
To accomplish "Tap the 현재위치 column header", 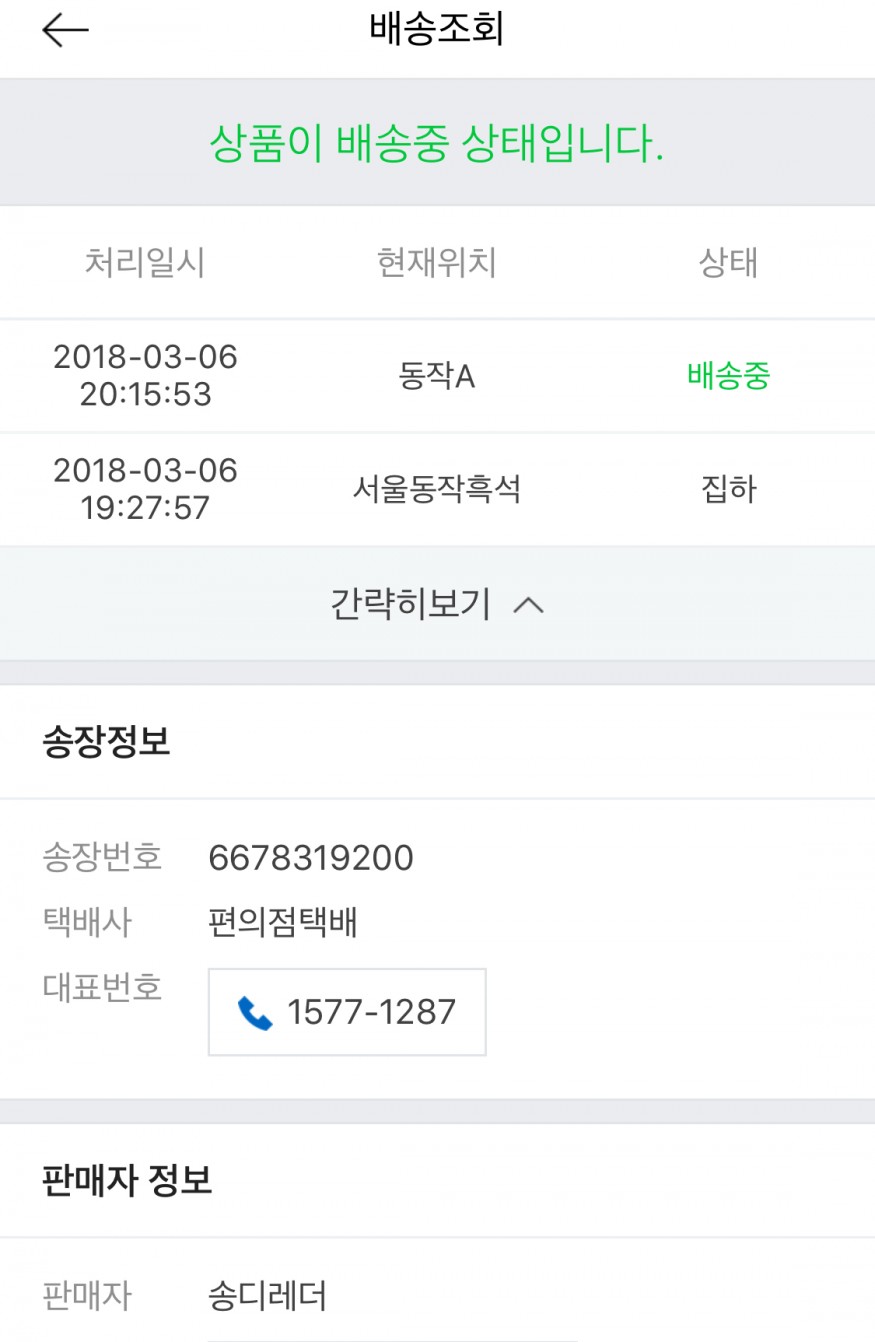I will pyautogui.click(x=436, y=263).
